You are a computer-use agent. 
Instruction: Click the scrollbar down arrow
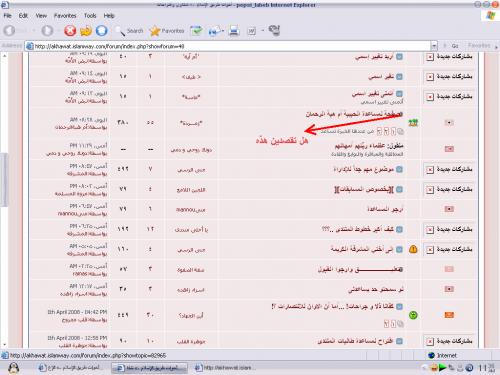tap(4, 345)
